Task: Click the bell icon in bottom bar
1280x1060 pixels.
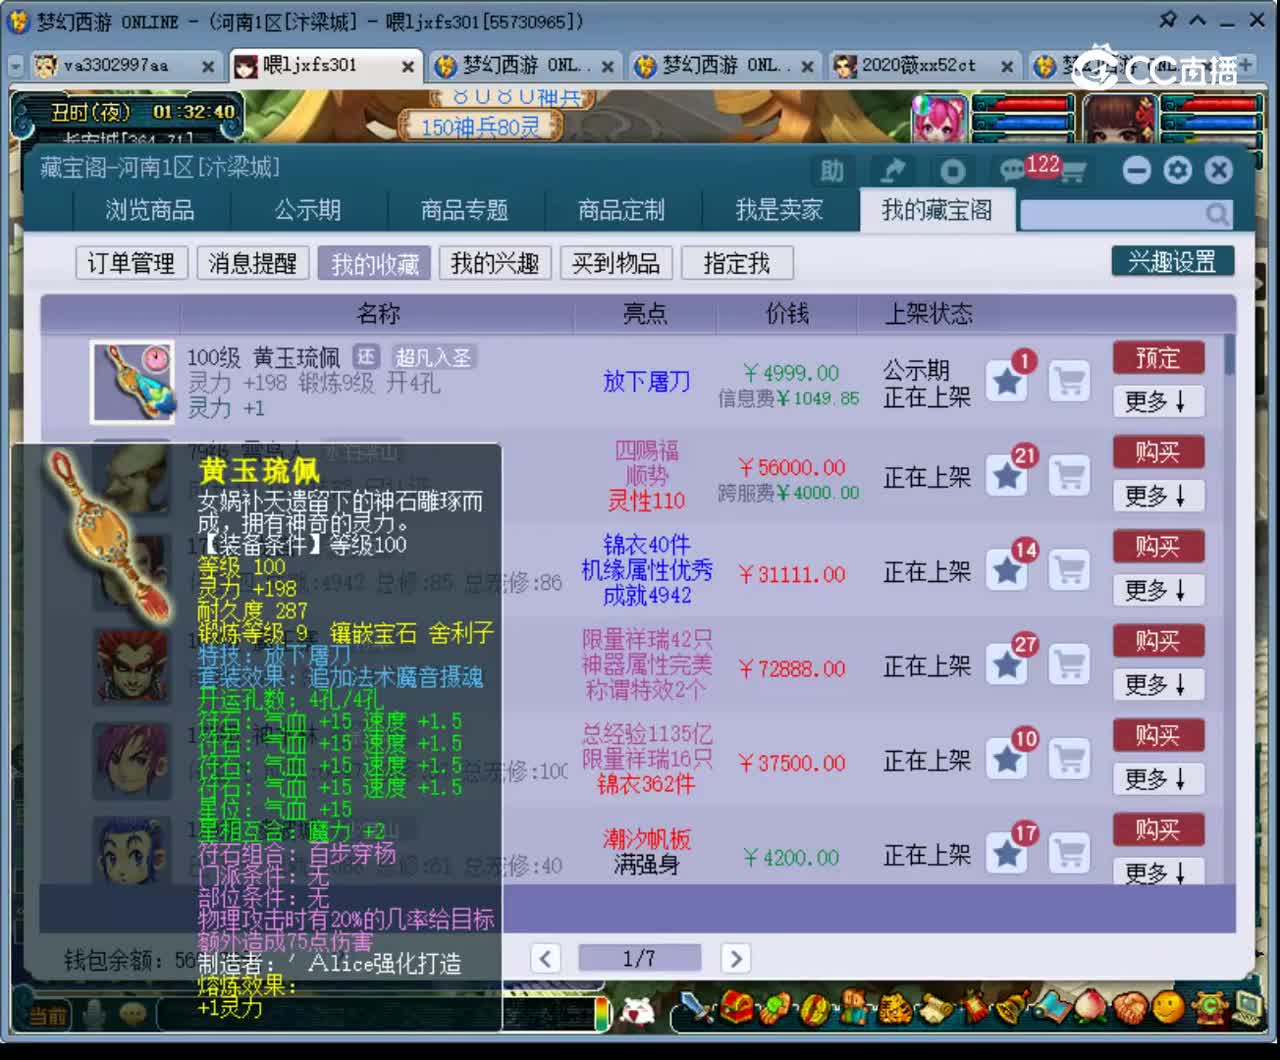Action: point(1013,1008)
